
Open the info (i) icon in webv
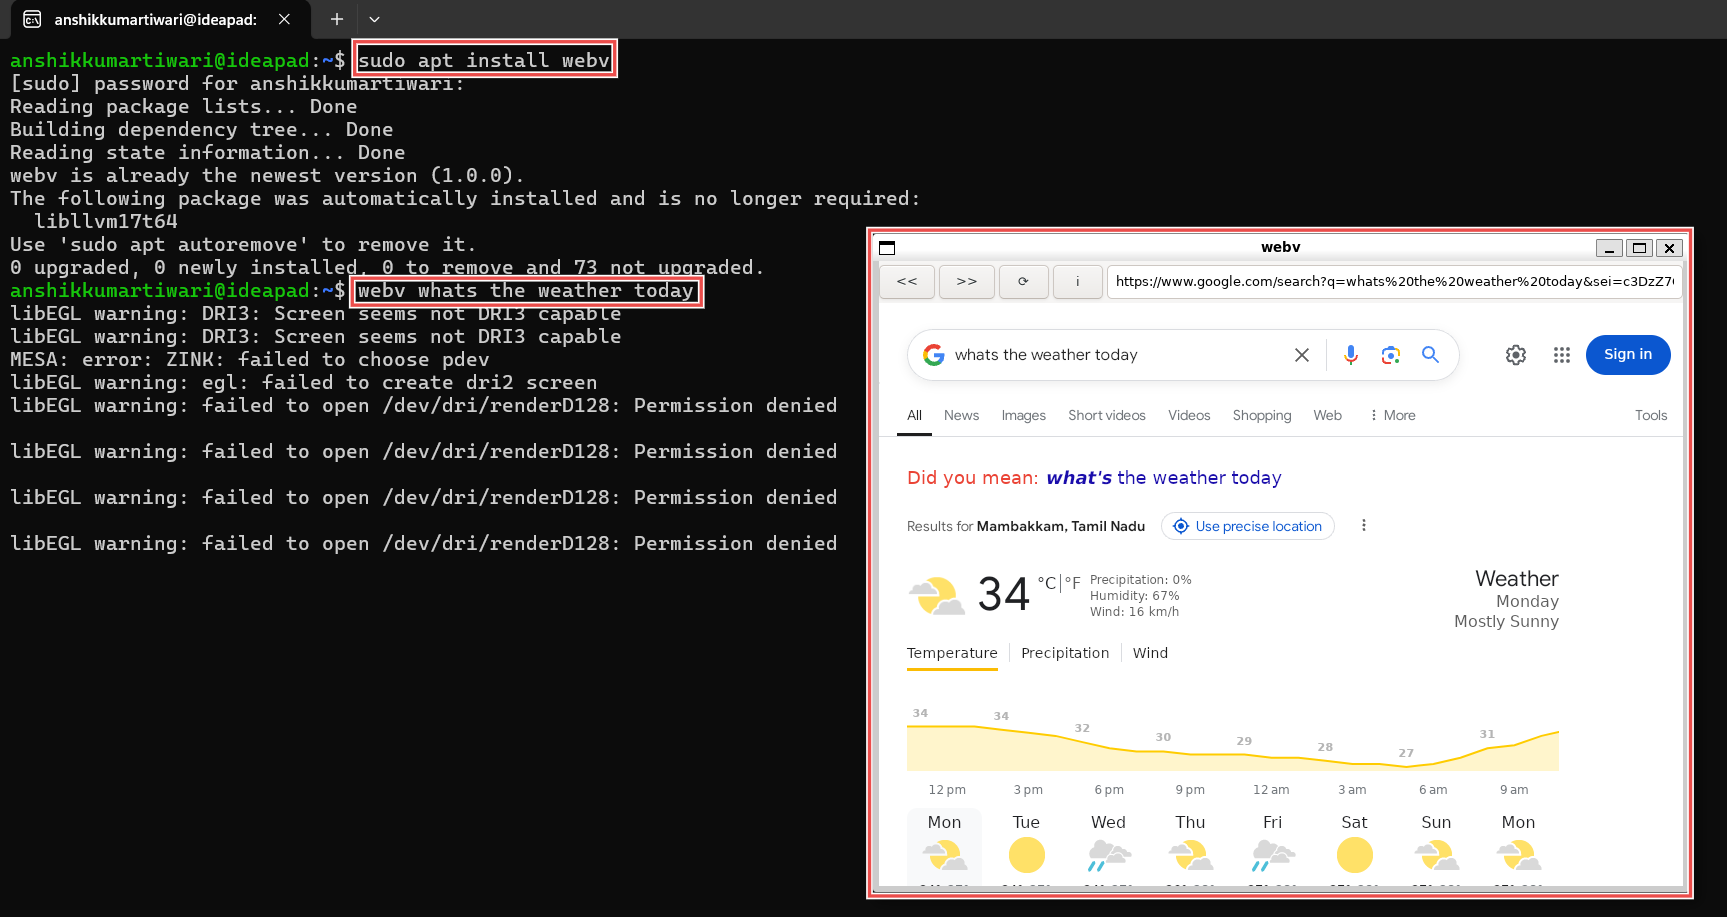click(x=1077, y=281)
